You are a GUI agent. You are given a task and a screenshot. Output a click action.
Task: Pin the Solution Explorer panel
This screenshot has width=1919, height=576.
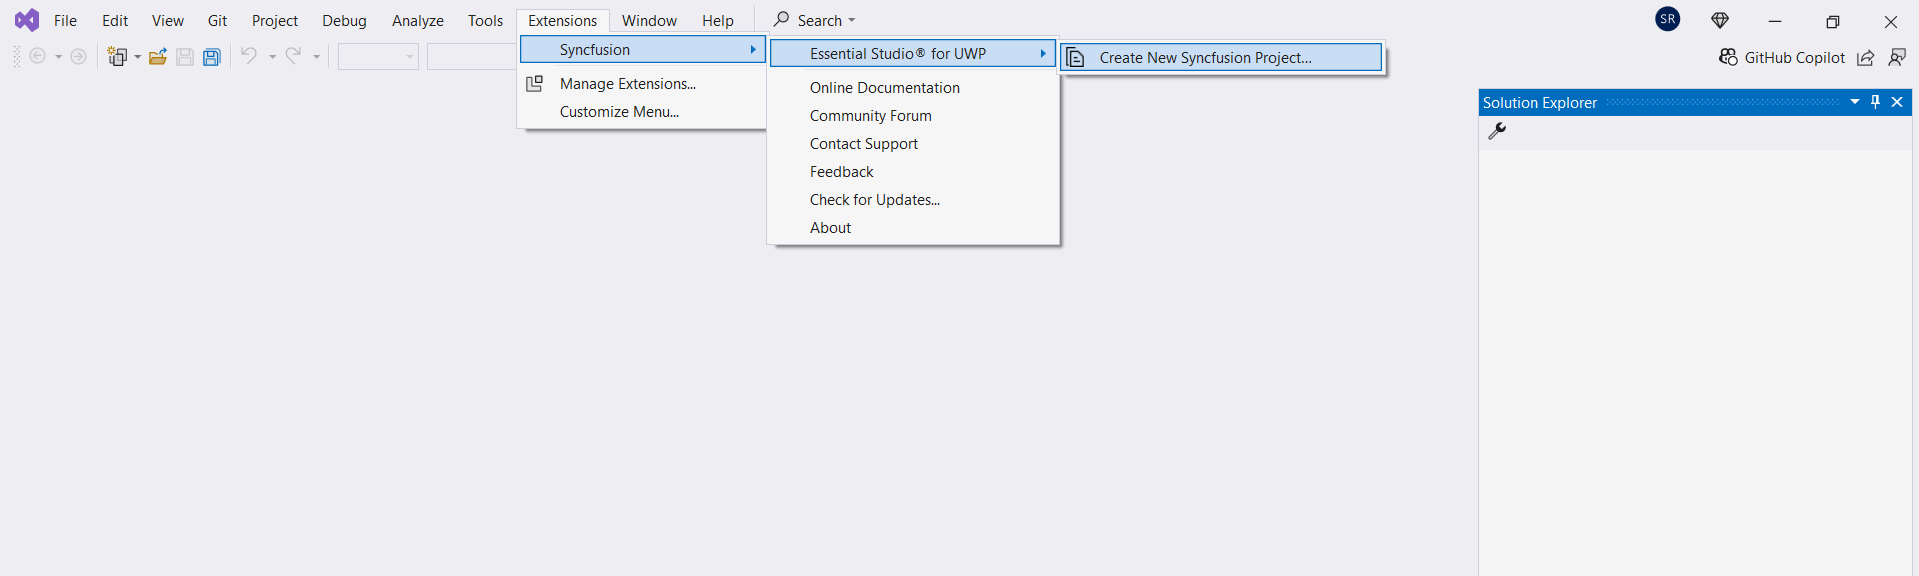(1876, 102)
